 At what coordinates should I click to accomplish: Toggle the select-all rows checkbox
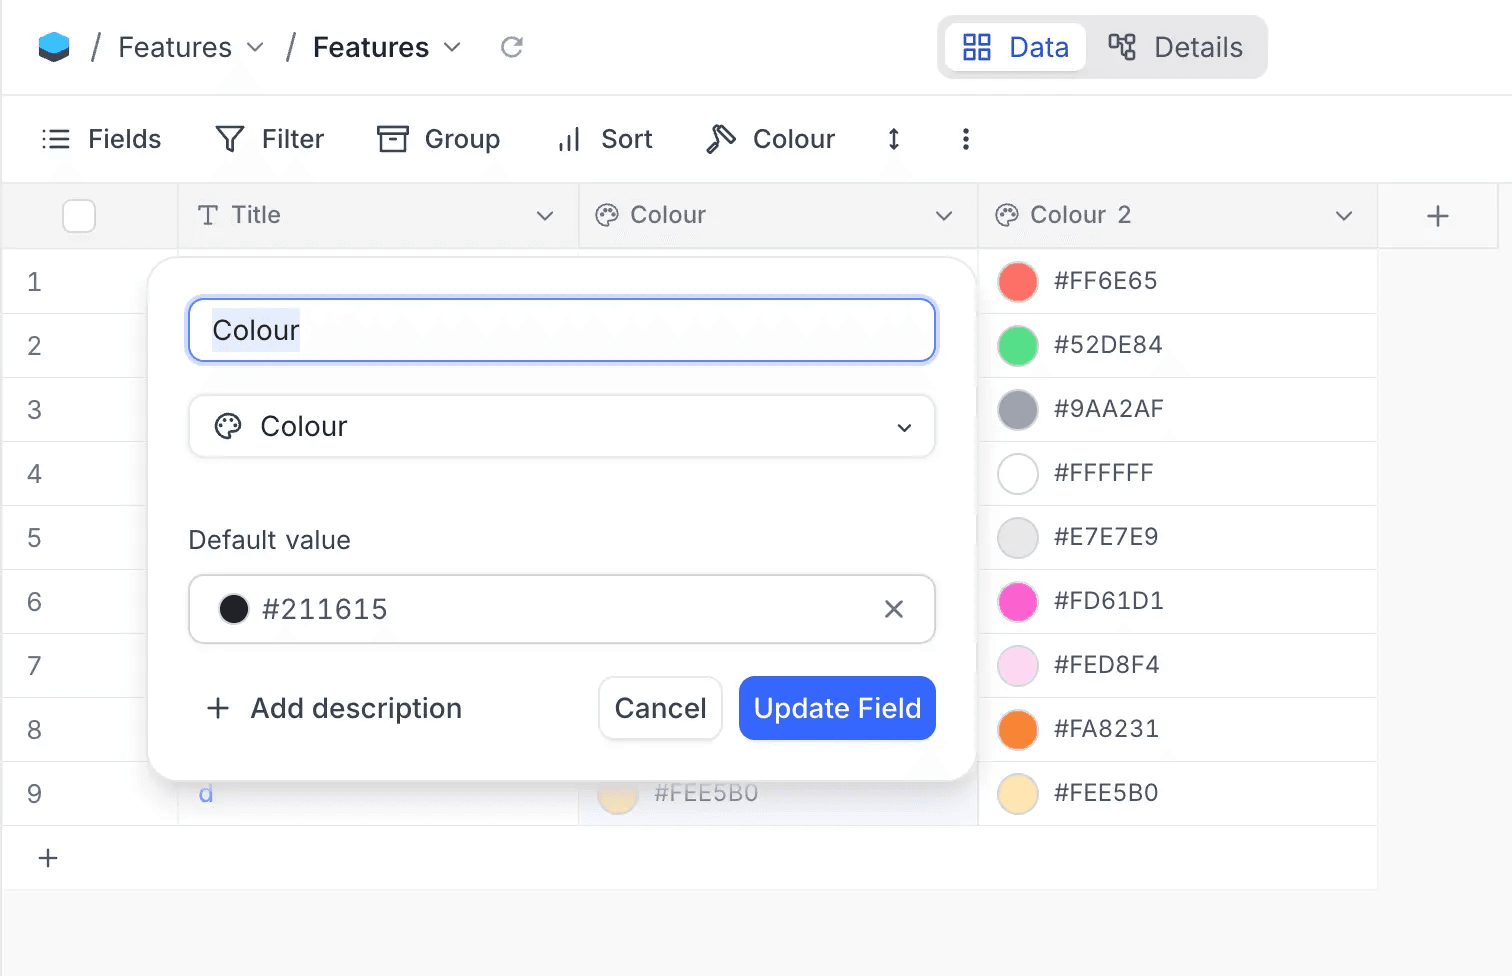point(79,216)
